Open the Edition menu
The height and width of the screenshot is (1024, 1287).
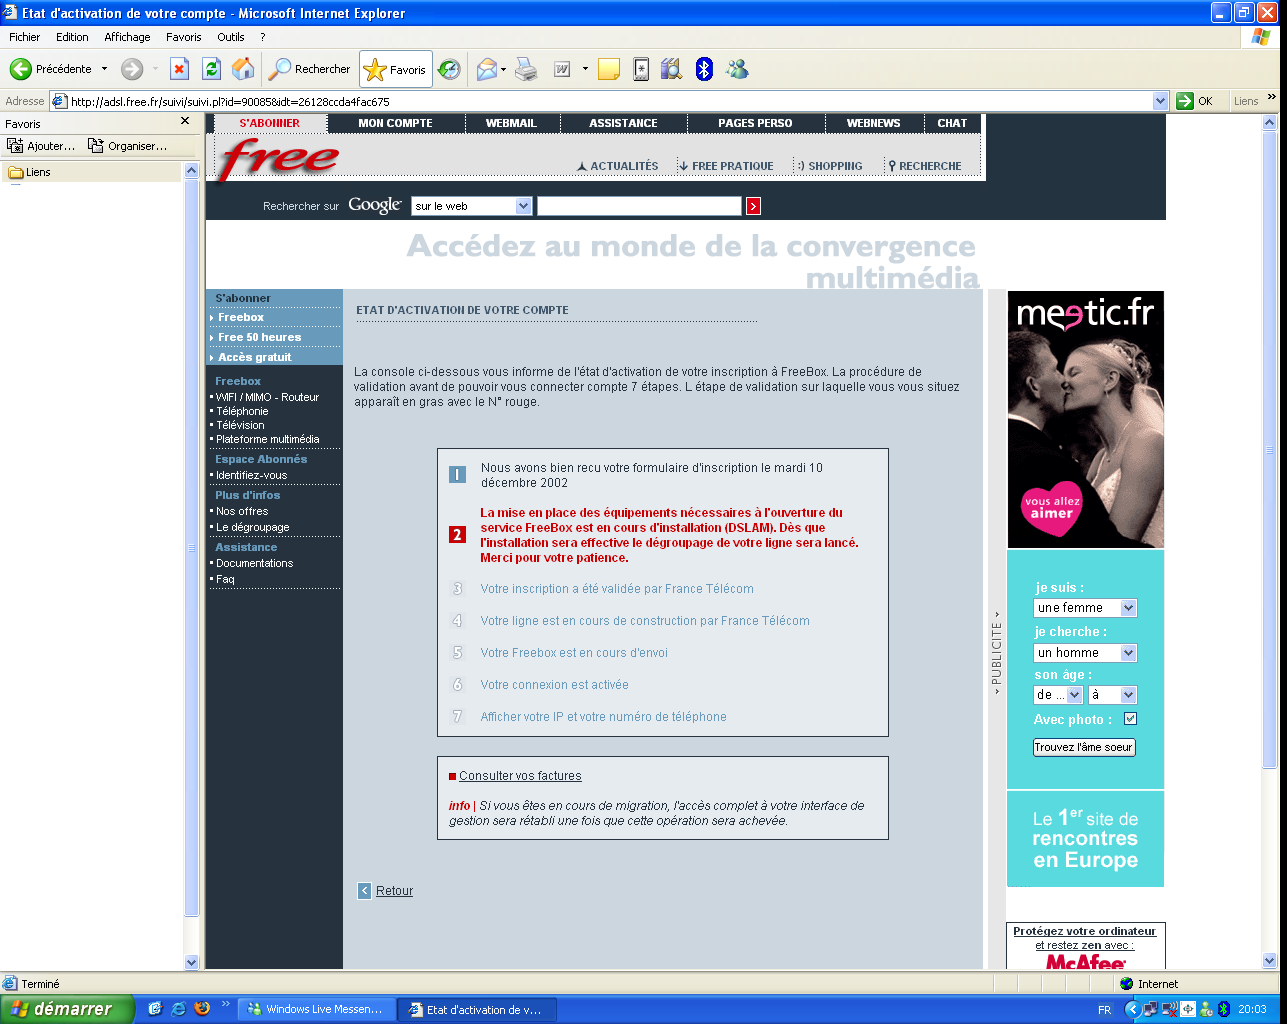[72, 37]
